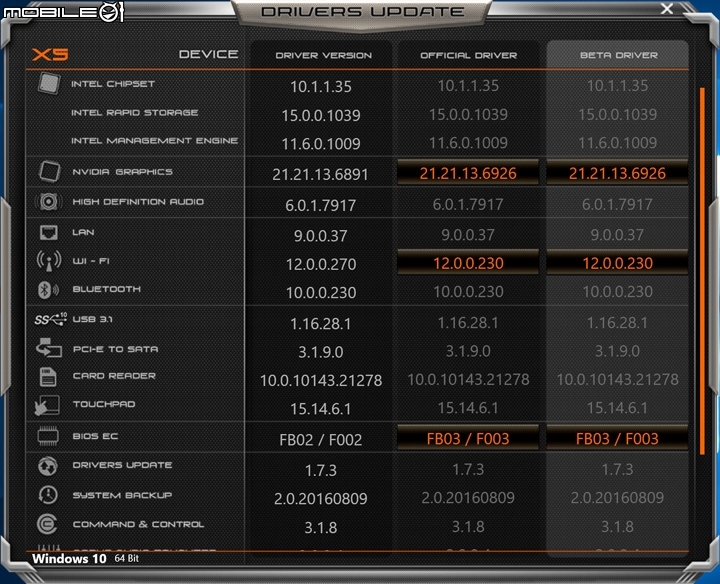Click Intel Management Engine installed version 11.6.0.1009

321,144
